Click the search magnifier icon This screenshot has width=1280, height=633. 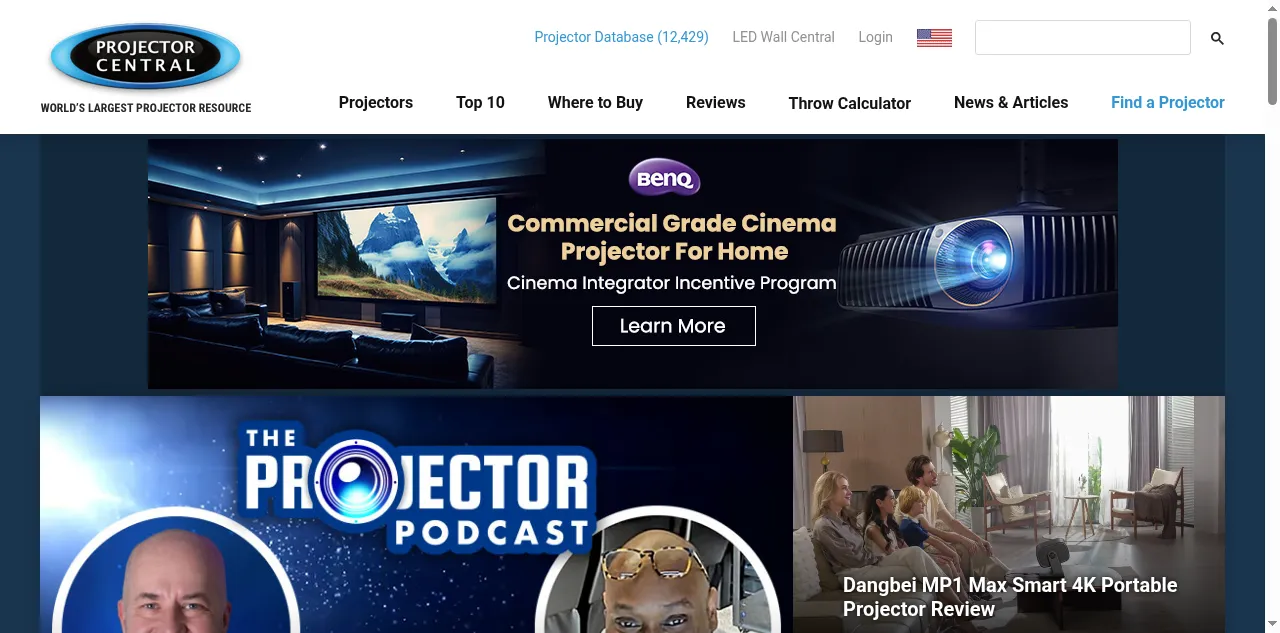(1217, 38)
